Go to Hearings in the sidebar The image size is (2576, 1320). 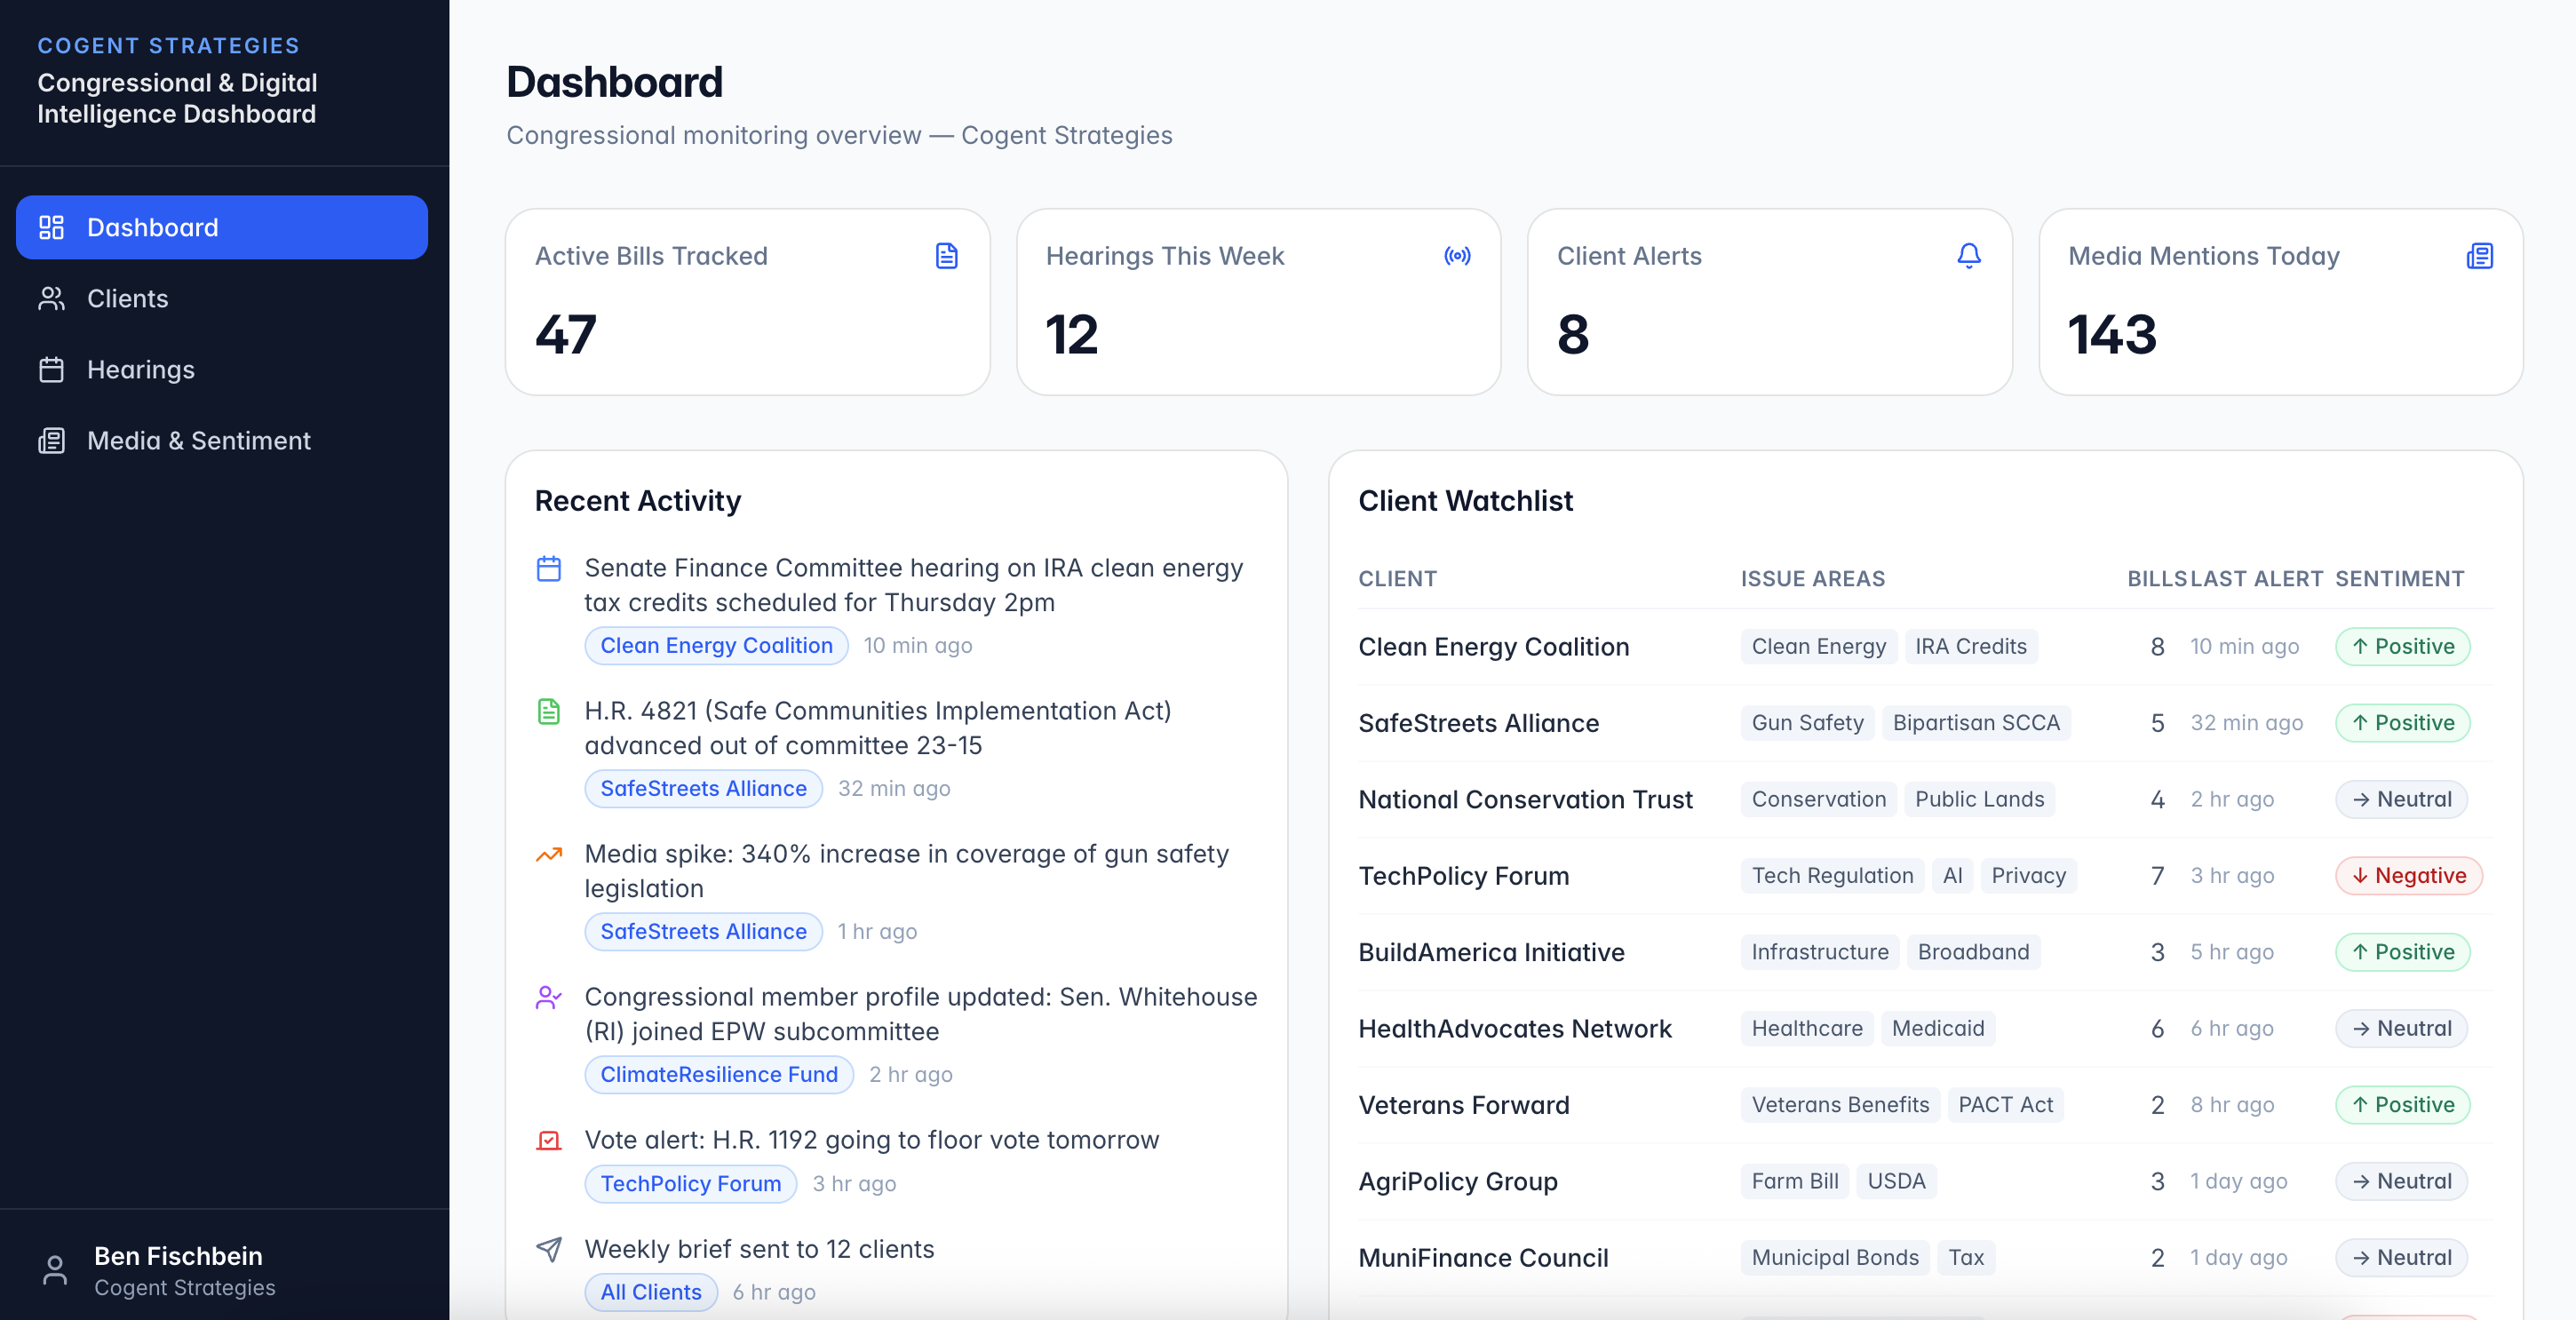click(140, 369)
